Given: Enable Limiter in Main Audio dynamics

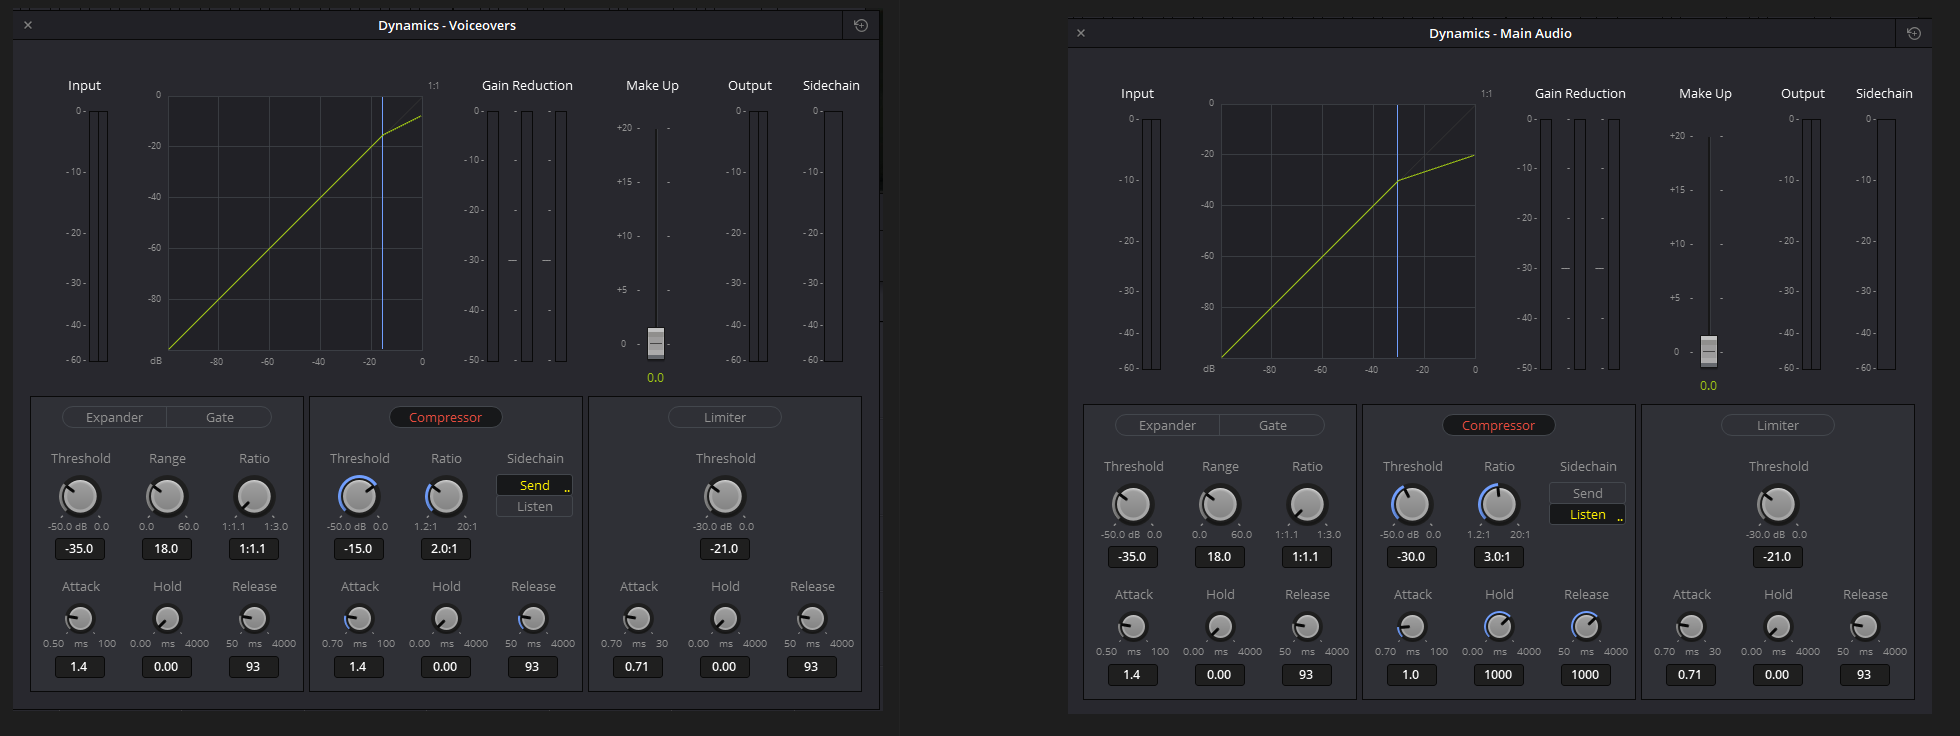Looking at the screenshot, I should tap(1778, 425).
